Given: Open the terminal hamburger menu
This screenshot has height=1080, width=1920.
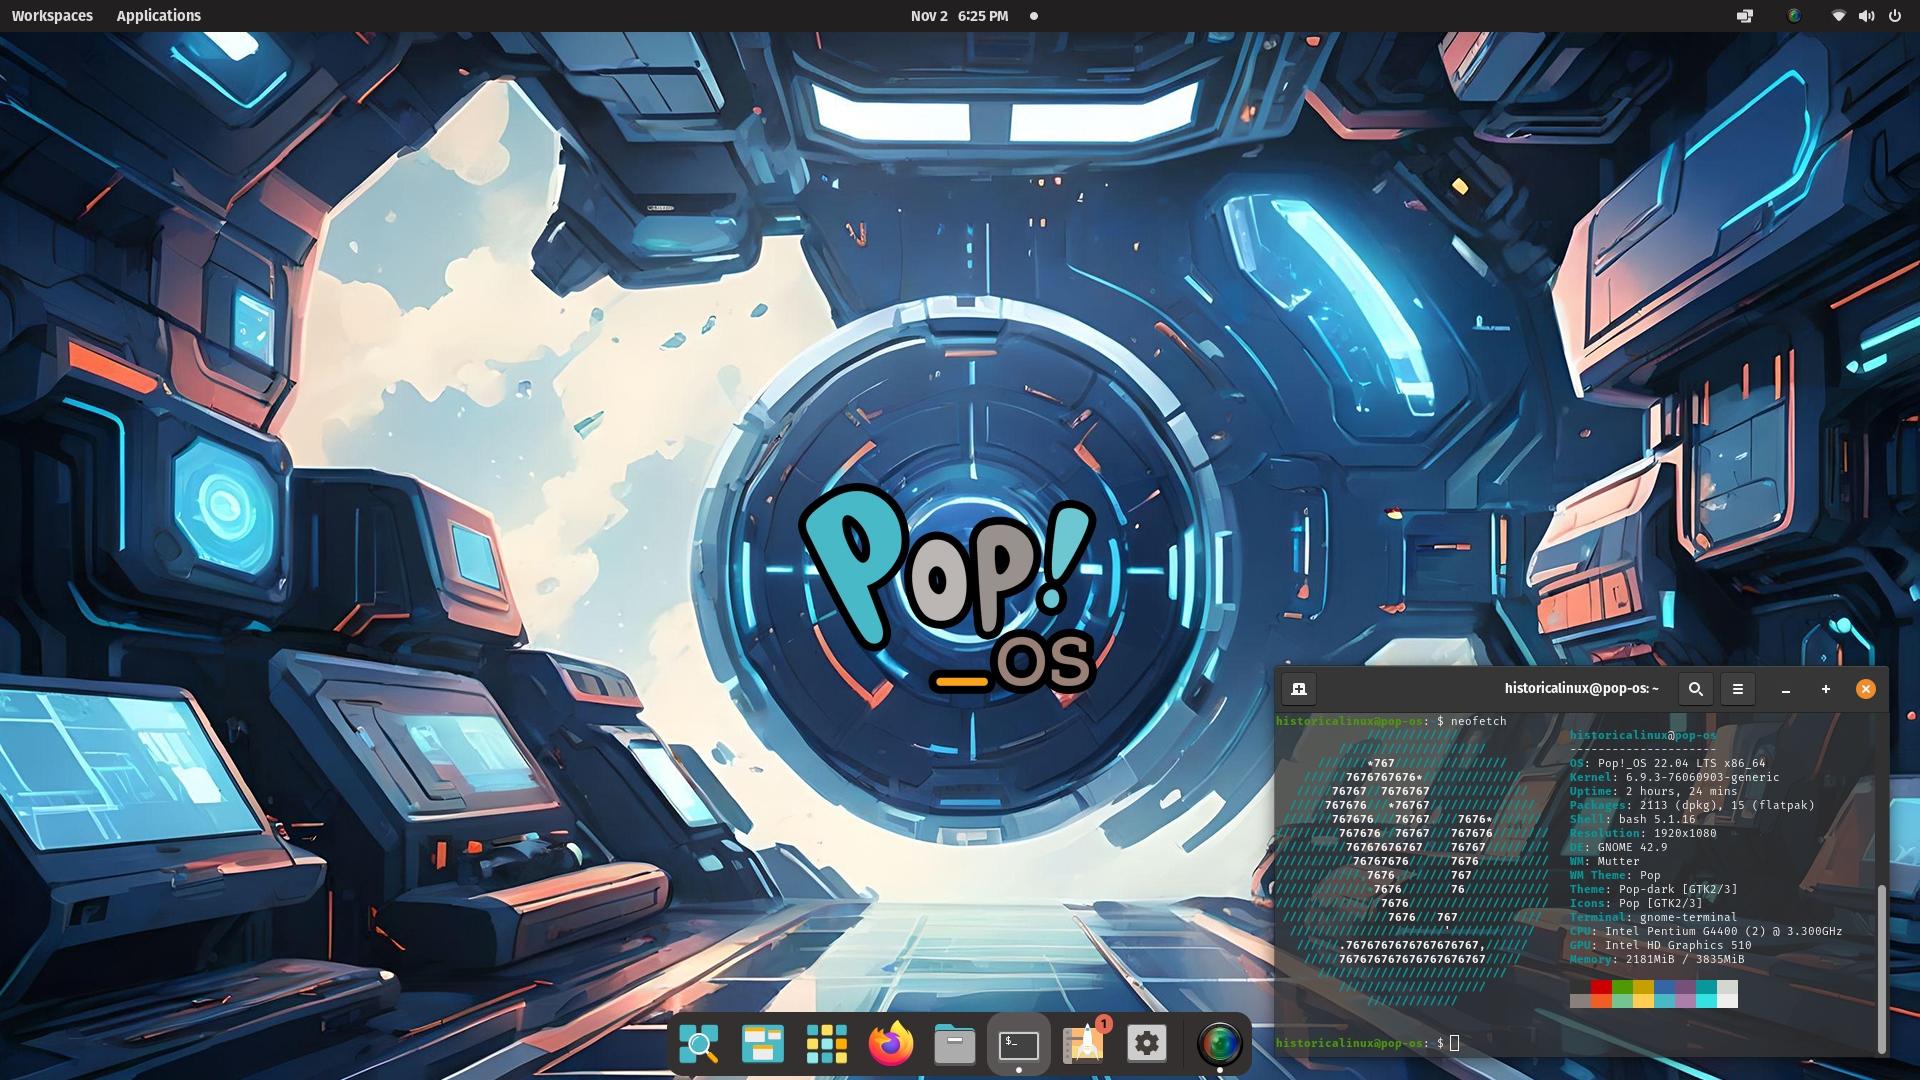Looking at the screenshot, I should pyautogui.click(x=1738, y=689).
